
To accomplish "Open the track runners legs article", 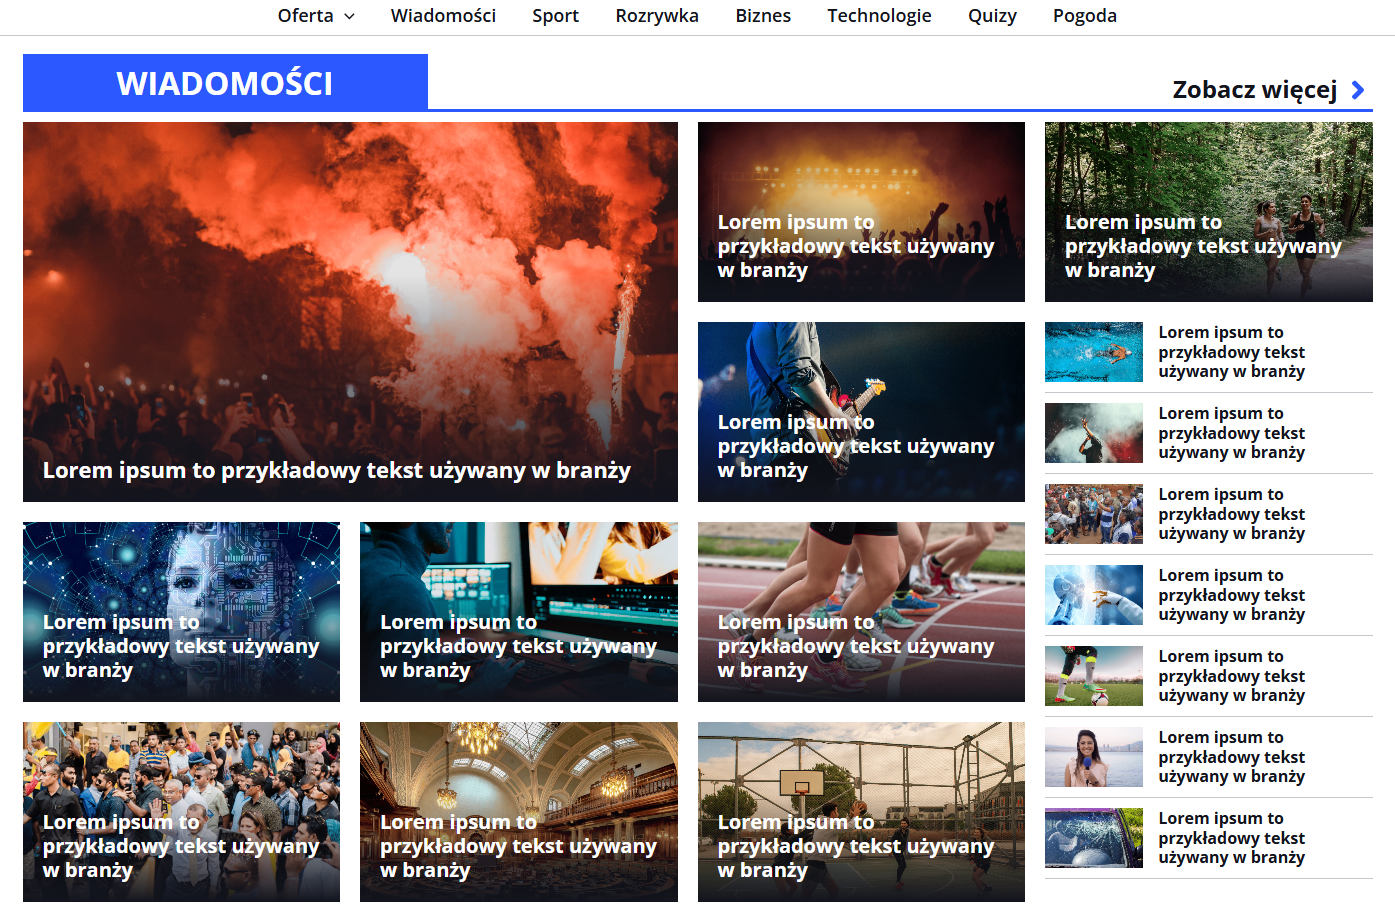I will click(x=861, y=611).
